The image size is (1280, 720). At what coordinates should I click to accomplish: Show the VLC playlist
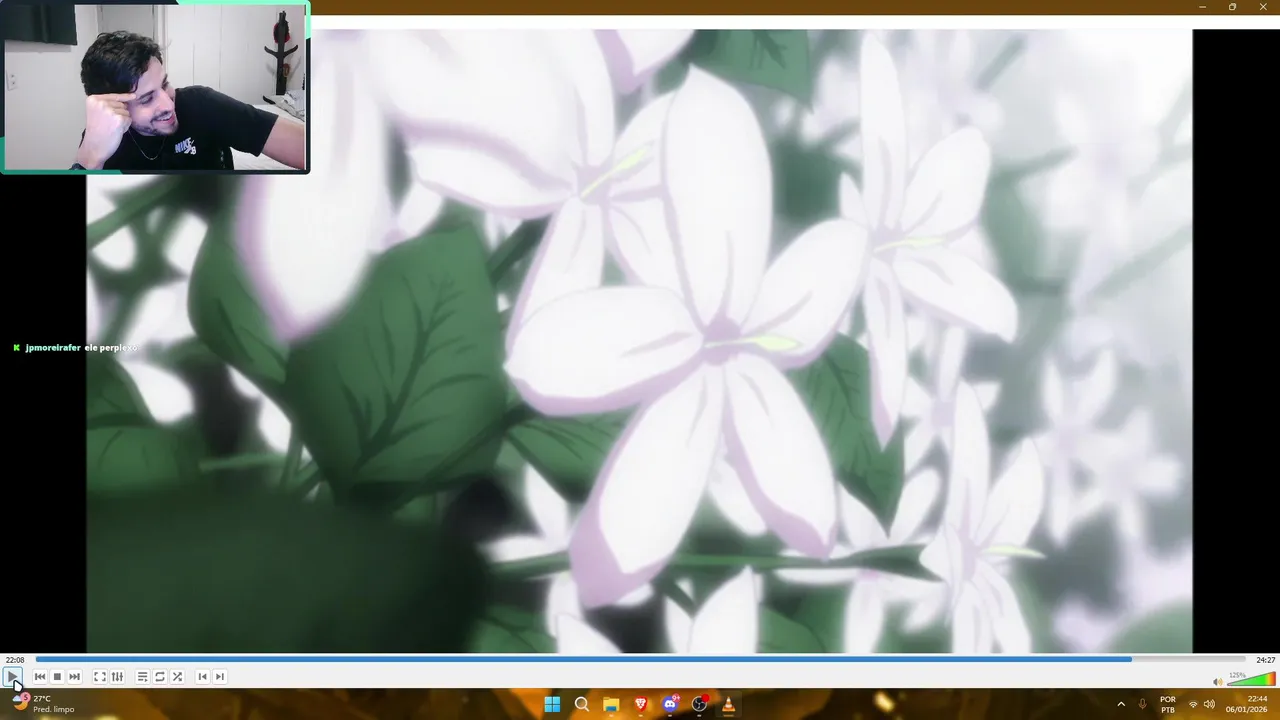pos(143,677)
